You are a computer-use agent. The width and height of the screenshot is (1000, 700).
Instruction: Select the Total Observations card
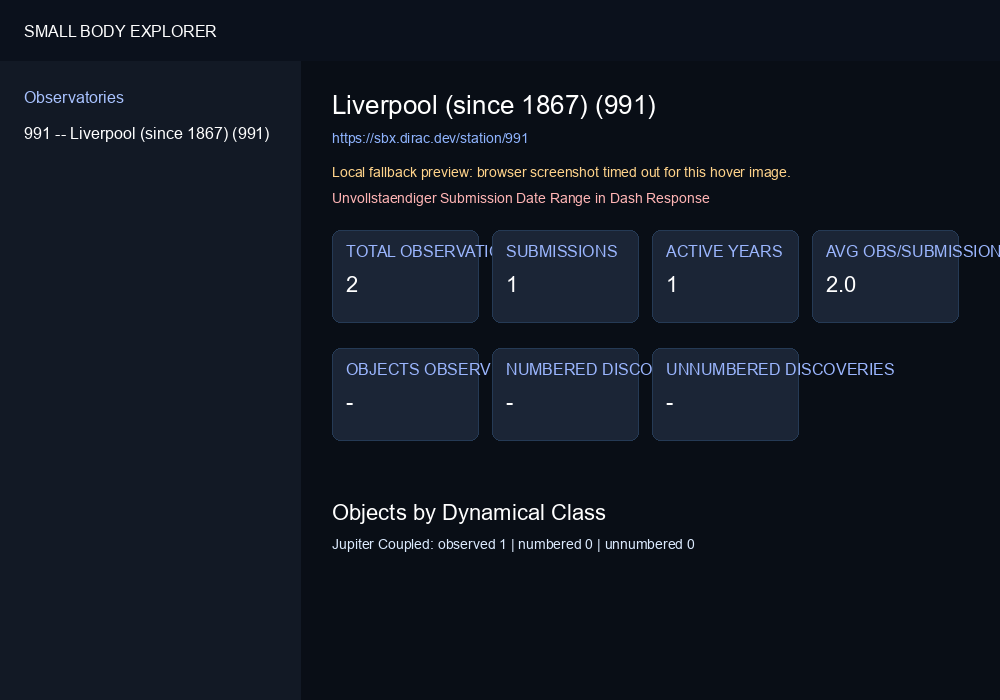(x=406, y=277)
